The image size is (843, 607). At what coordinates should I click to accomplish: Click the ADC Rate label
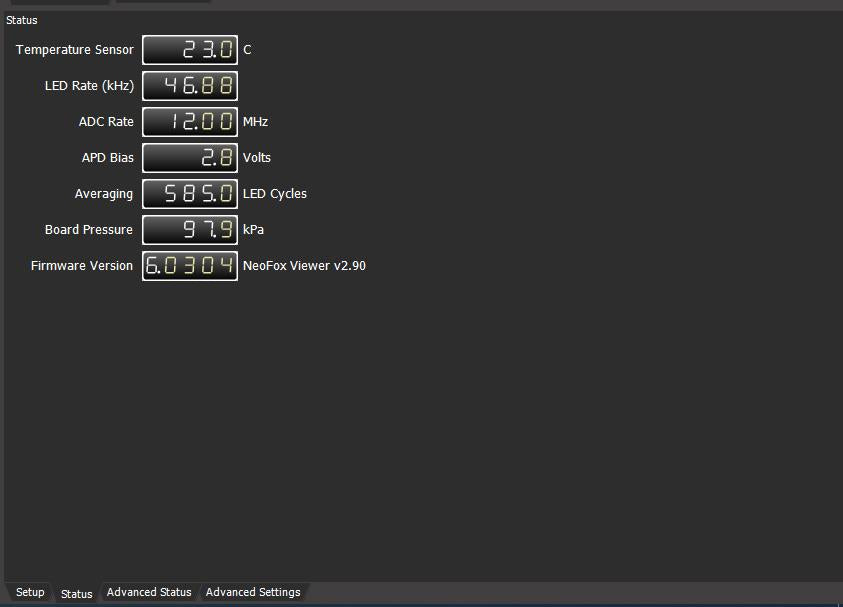106,122
